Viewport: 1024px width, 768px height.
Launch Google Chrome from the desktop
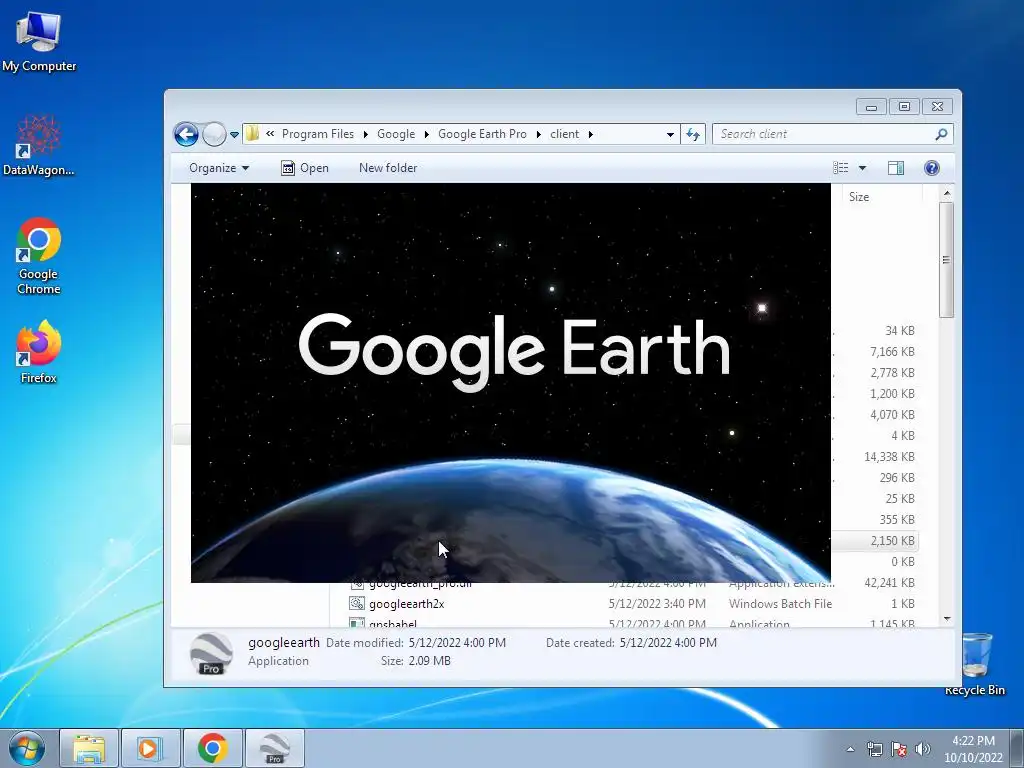pos(39,255)
